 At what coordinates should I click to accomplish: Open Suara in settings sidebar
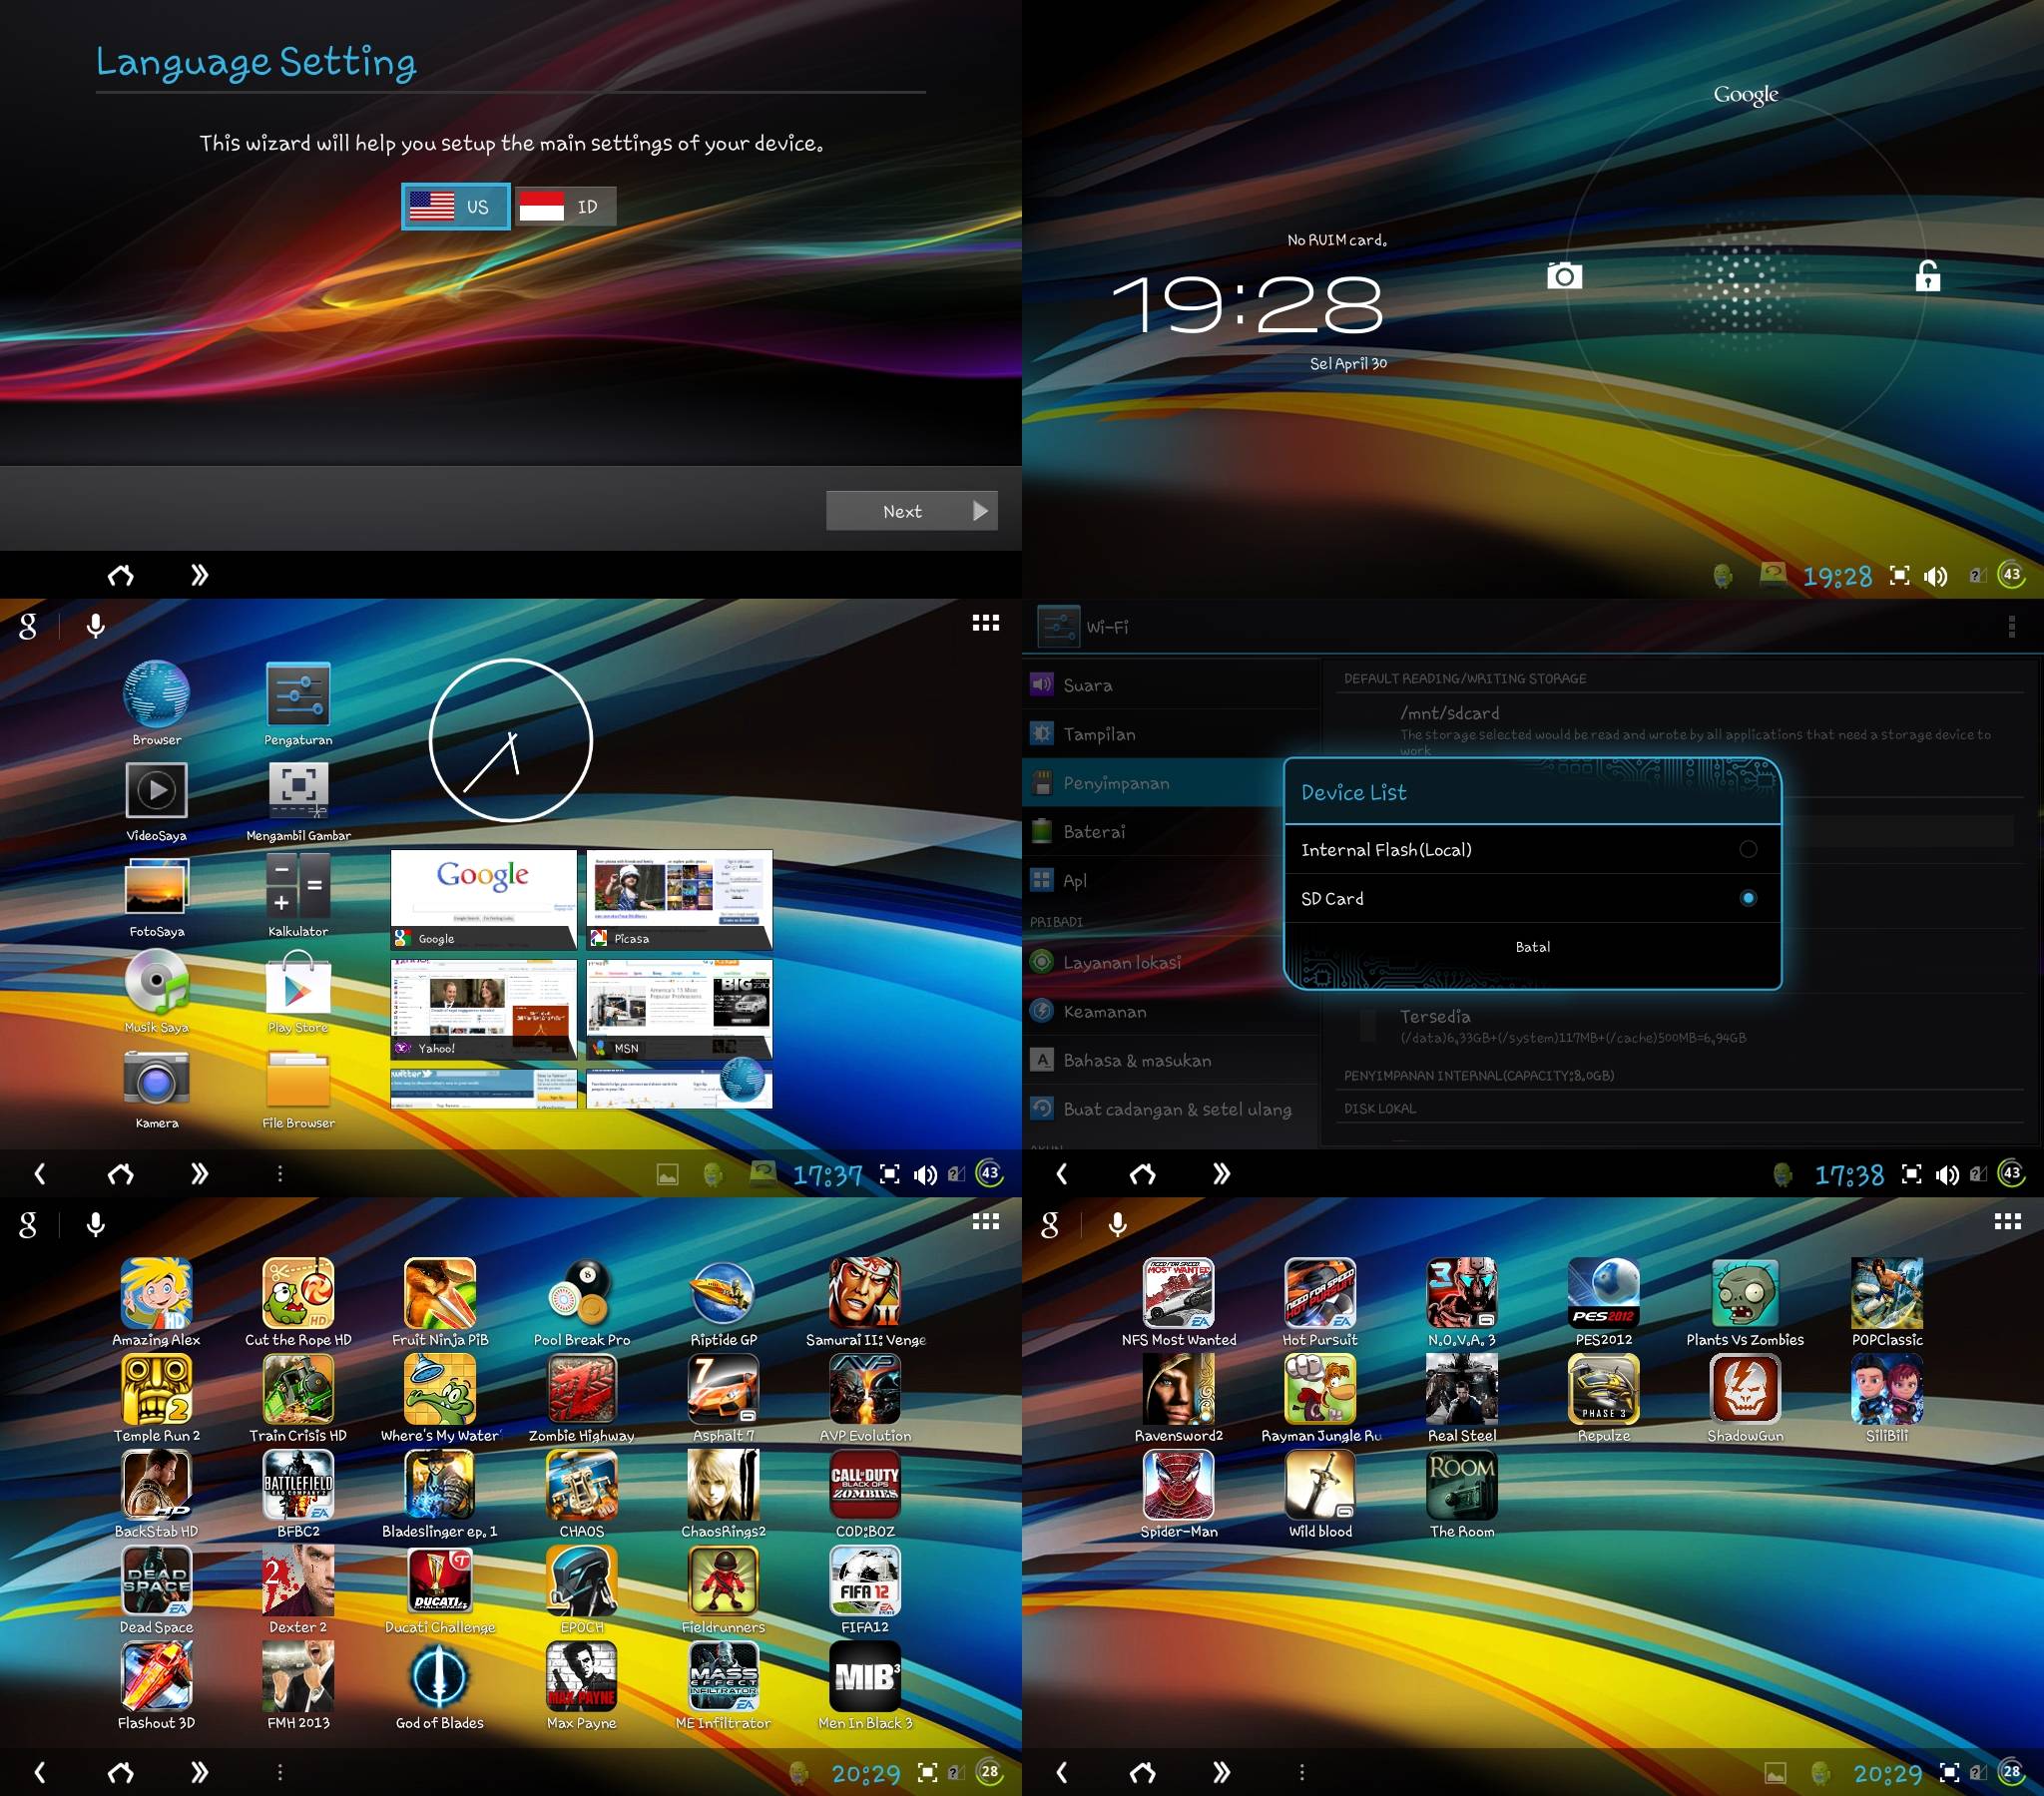point(1172,685)
